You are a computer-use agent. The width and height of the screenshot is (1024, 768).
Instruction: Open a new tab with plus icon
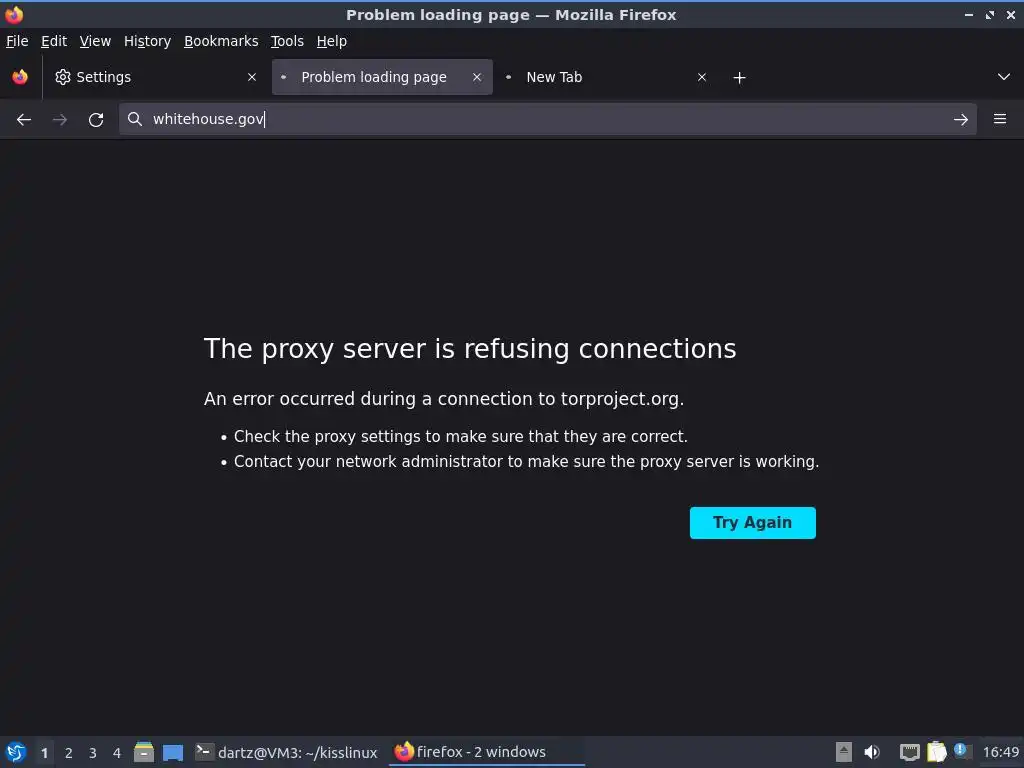739,78
